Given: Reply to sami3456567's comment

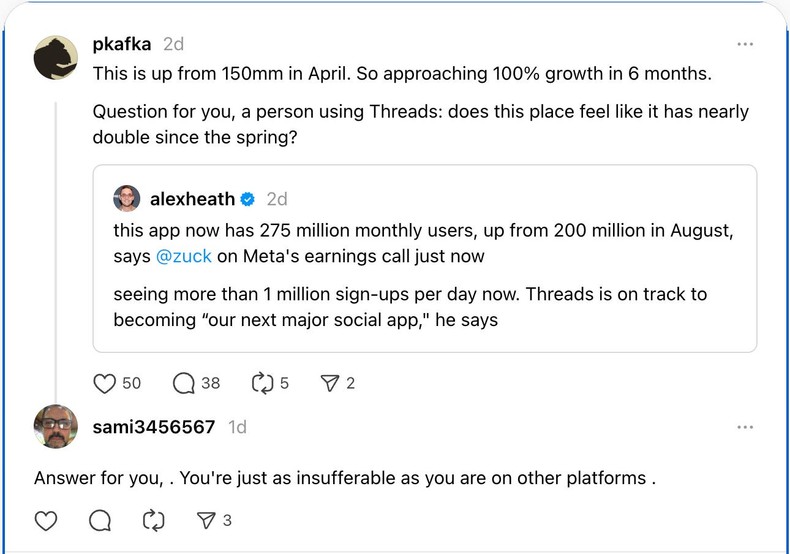Looking at the screenshot, I should point(100,520).
